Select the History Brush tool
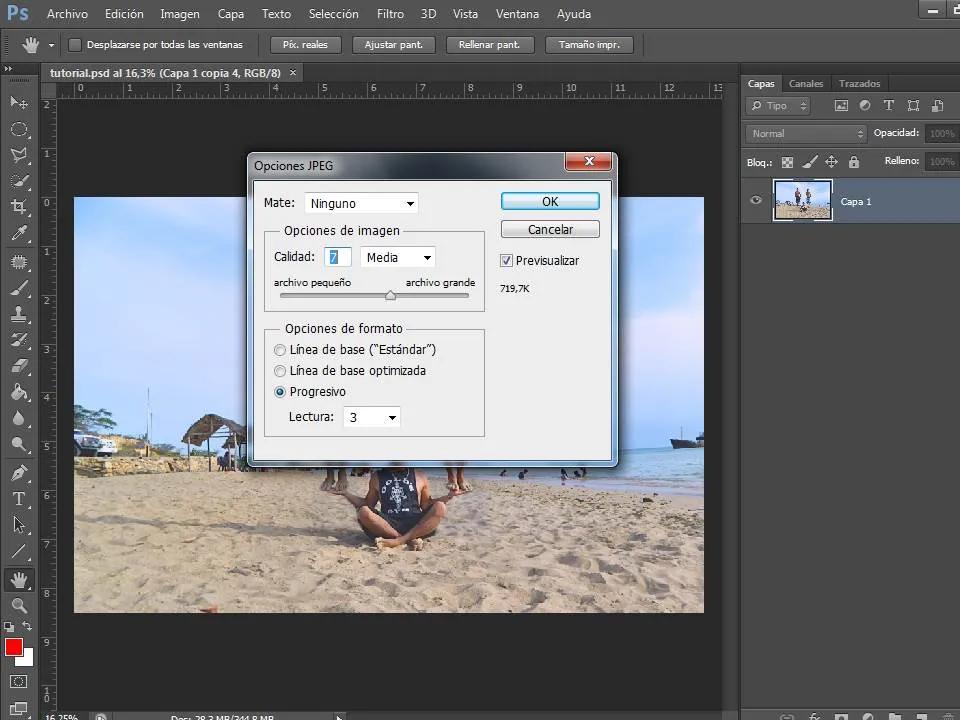Screen dimensions: 960x720 [x=19, y=340]
